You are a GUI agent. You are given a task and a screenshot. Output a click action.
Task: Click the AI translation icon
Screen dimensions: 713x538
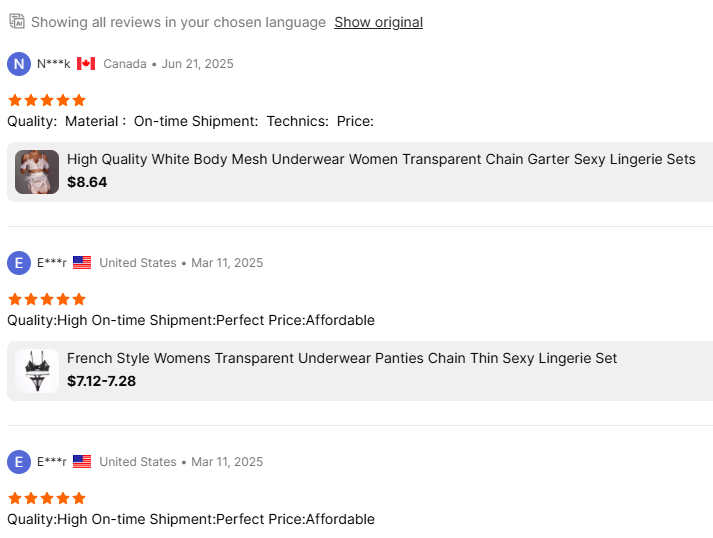(16, 21)
